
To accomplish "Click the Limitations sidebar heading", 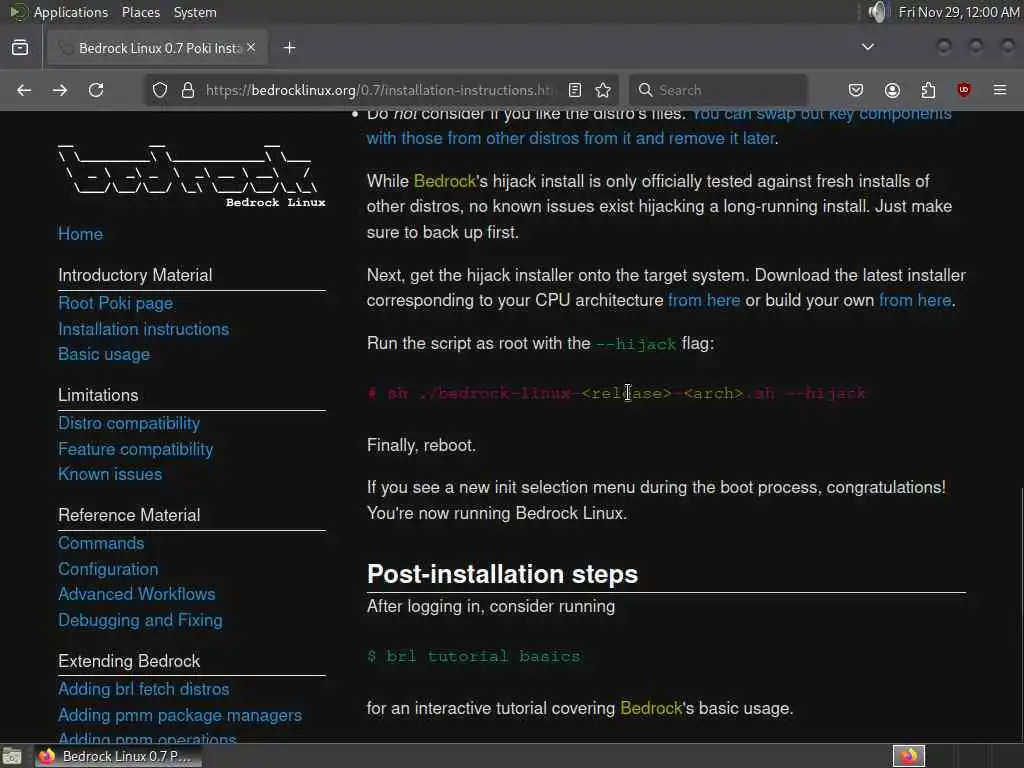I will click(x=98, y=395).
